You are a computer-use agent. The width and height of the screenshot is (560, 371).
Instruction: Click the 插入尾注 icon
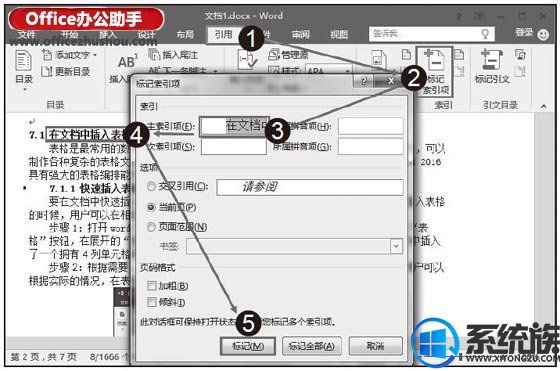pos(154,55)
